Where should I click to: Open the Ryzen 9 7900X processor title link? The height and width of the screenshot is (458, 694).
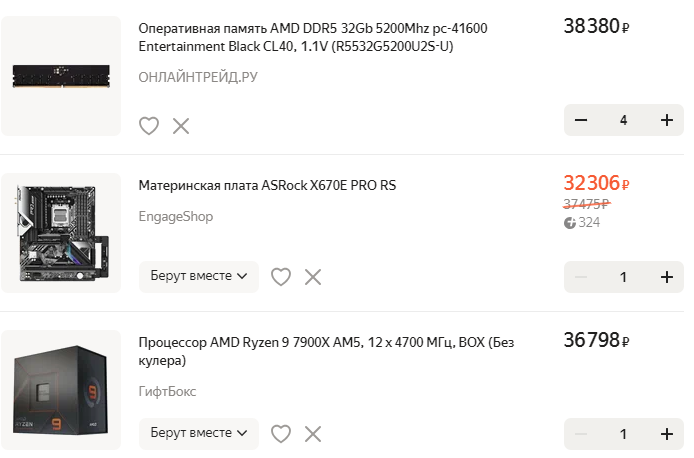(326, 351)
